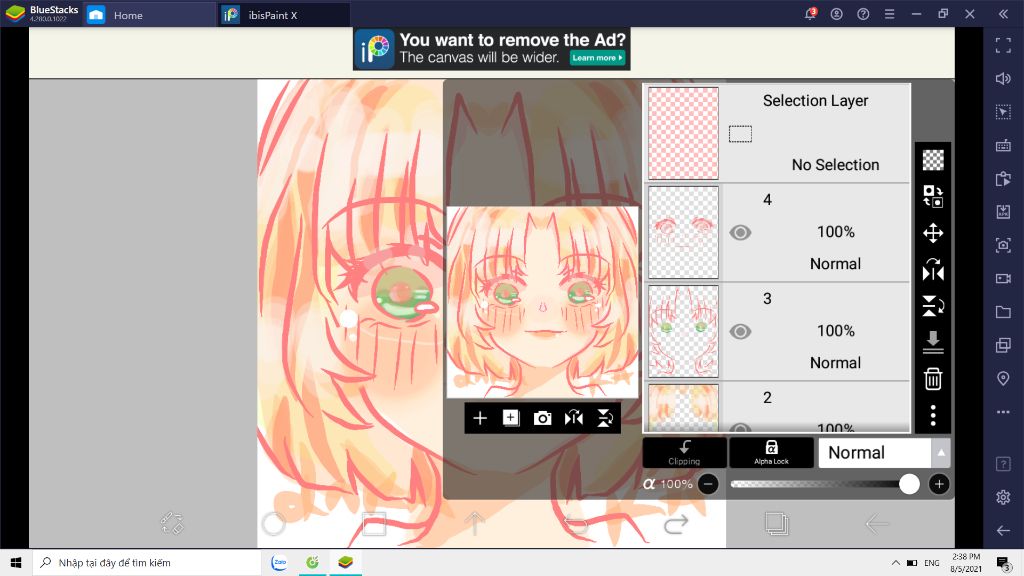Click Learn more in the ad banner
The image size is (1024, 576).
tap(597, 57)
